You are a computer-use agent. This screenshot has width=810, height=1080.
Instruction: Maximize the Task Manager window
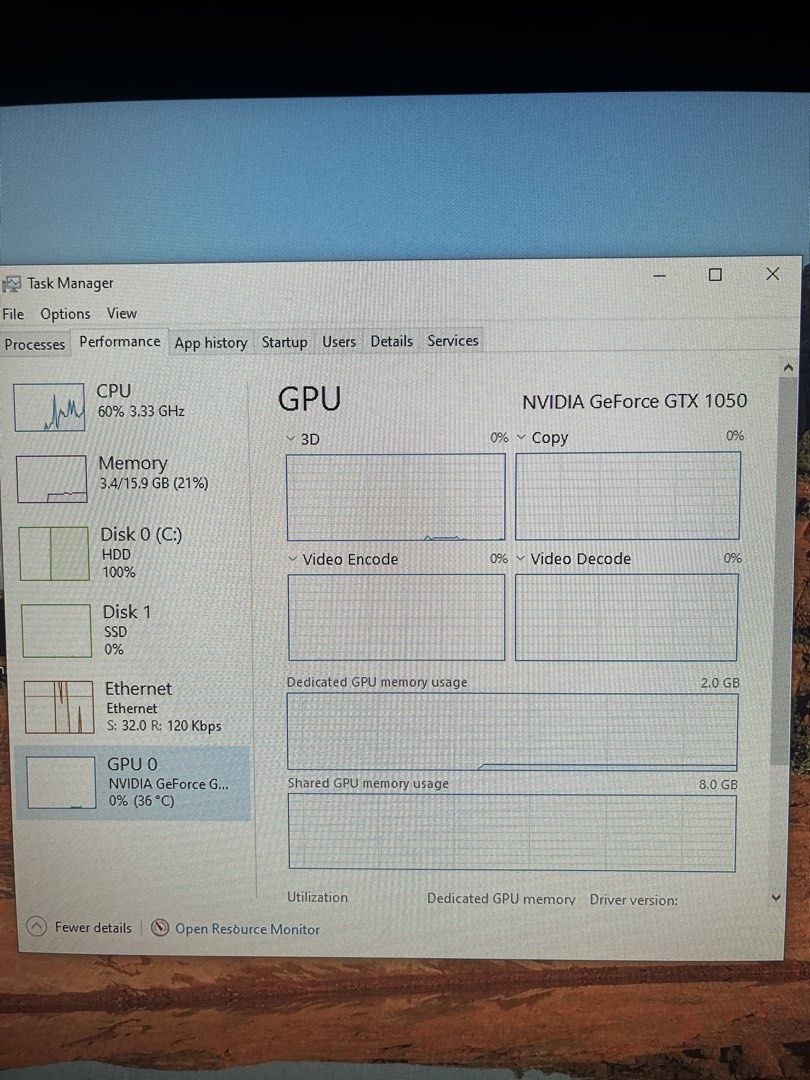(x=716, y=275)
